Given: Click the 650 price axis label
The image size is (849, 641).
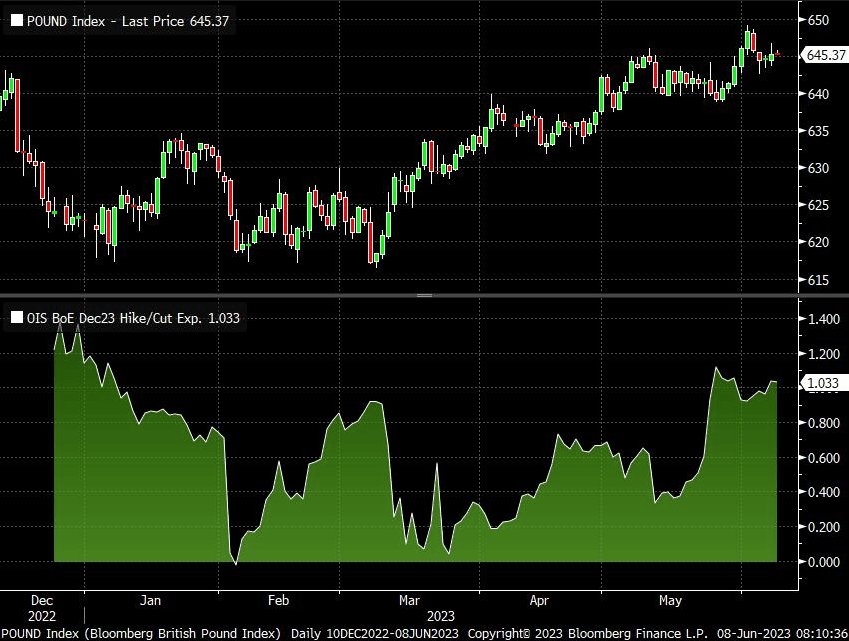Looking at the screenshot, I should tap(818, 20).
